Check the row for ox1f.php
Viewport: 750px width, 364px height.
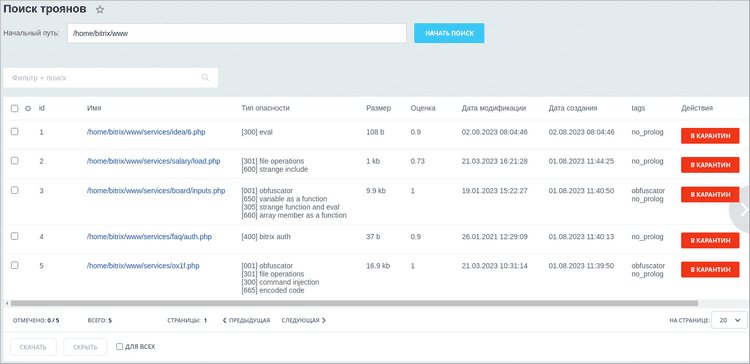pos(14,265)
